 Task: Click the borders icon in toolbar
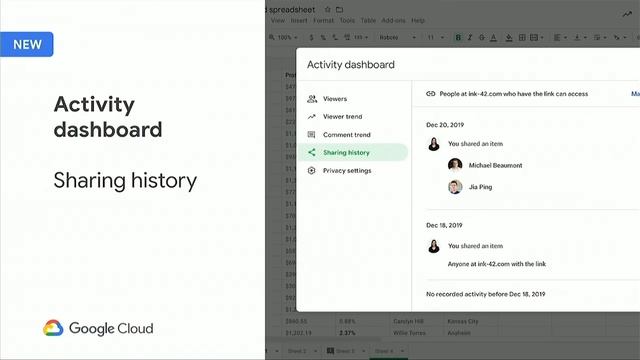[x=522, y=38]
